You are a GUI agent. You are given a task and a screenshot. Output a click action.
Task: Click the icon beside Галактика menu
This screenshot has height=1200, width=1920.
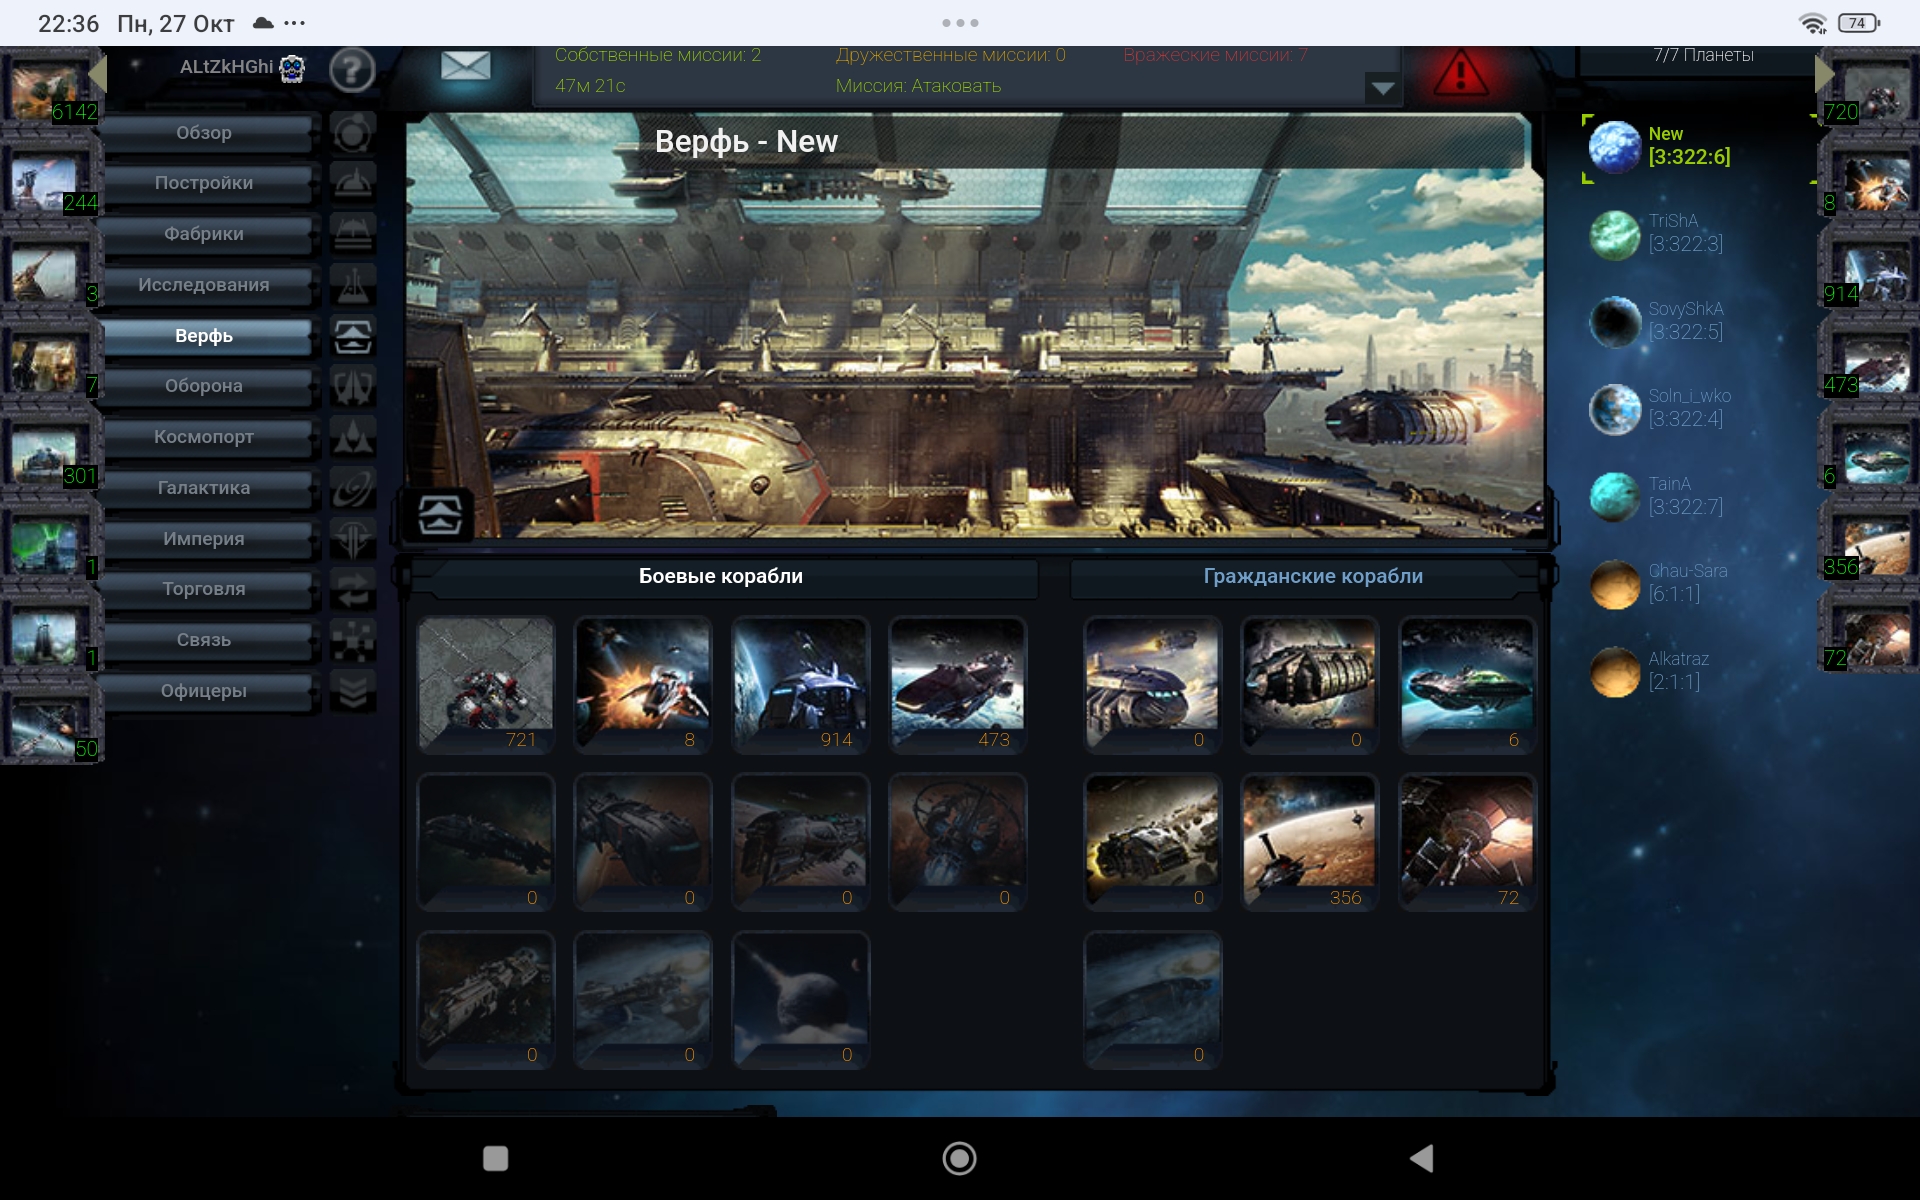click(x=353, y=489)
